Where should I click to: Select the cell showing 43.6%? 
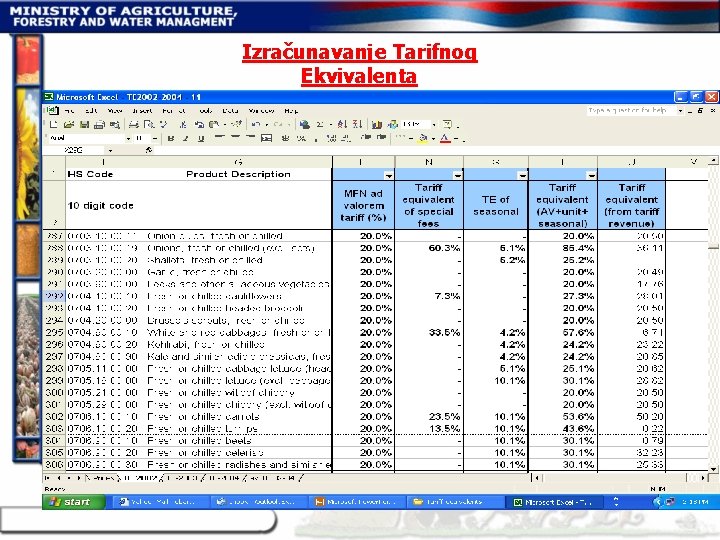(563, 428)
